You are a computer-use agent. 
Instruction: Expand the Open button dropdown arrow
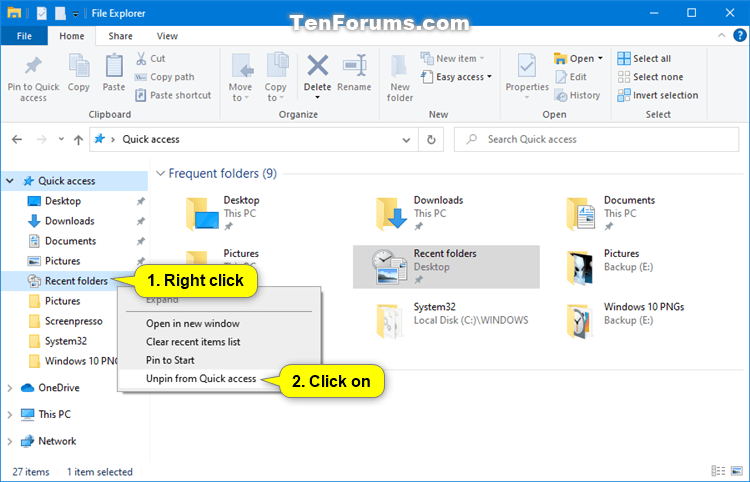[600, 58]
